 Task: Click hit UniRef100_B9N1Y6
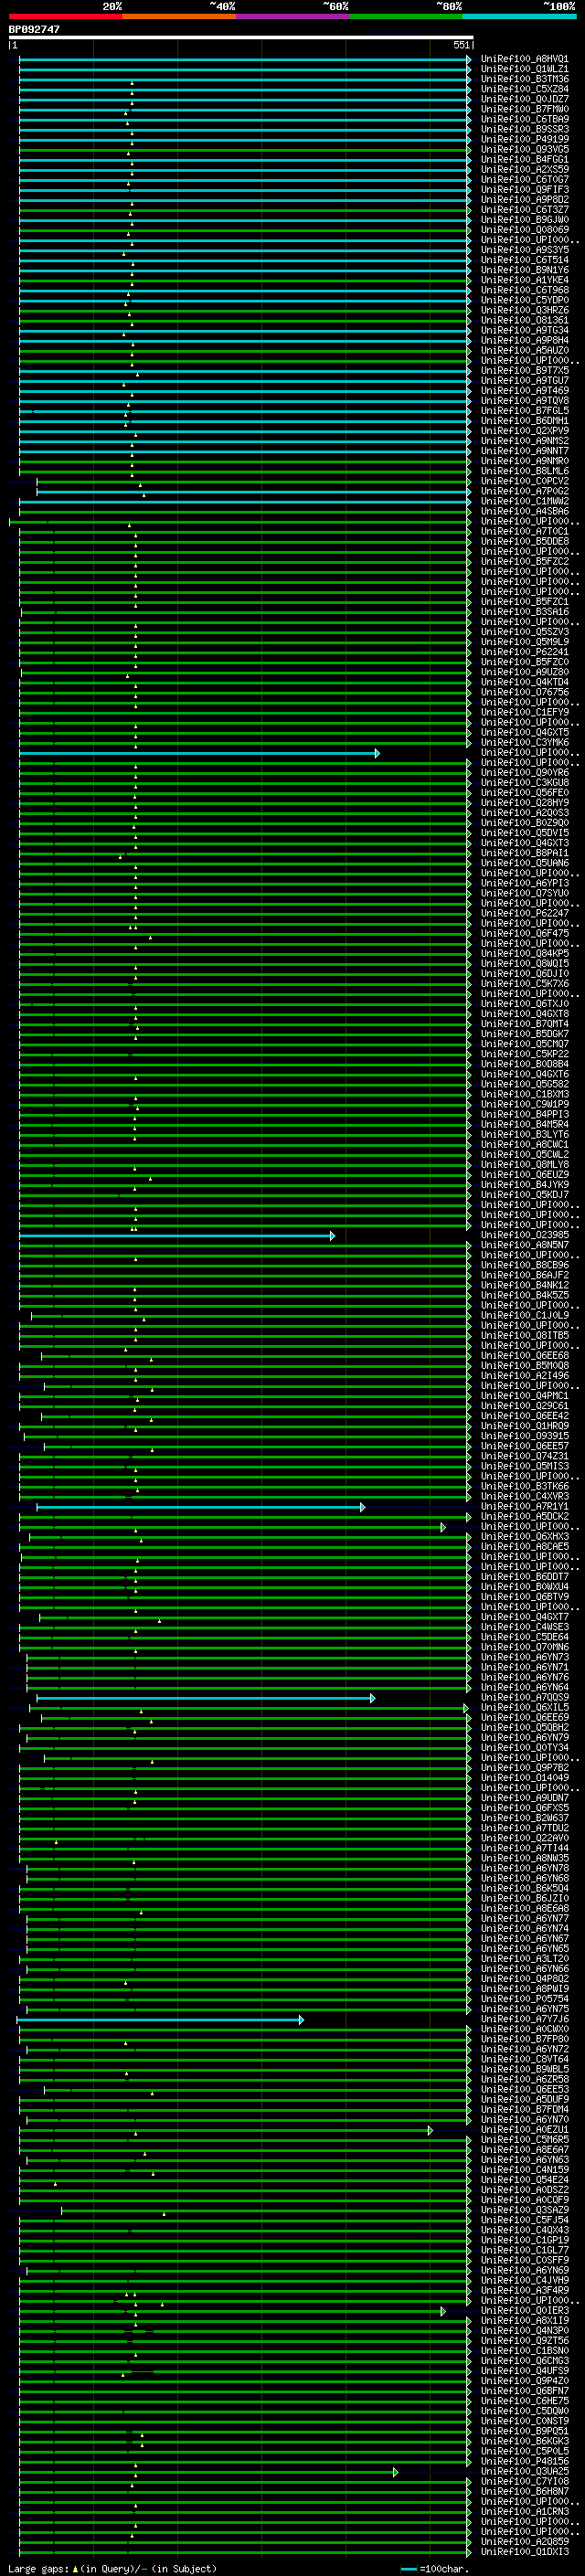click(525, 270)
